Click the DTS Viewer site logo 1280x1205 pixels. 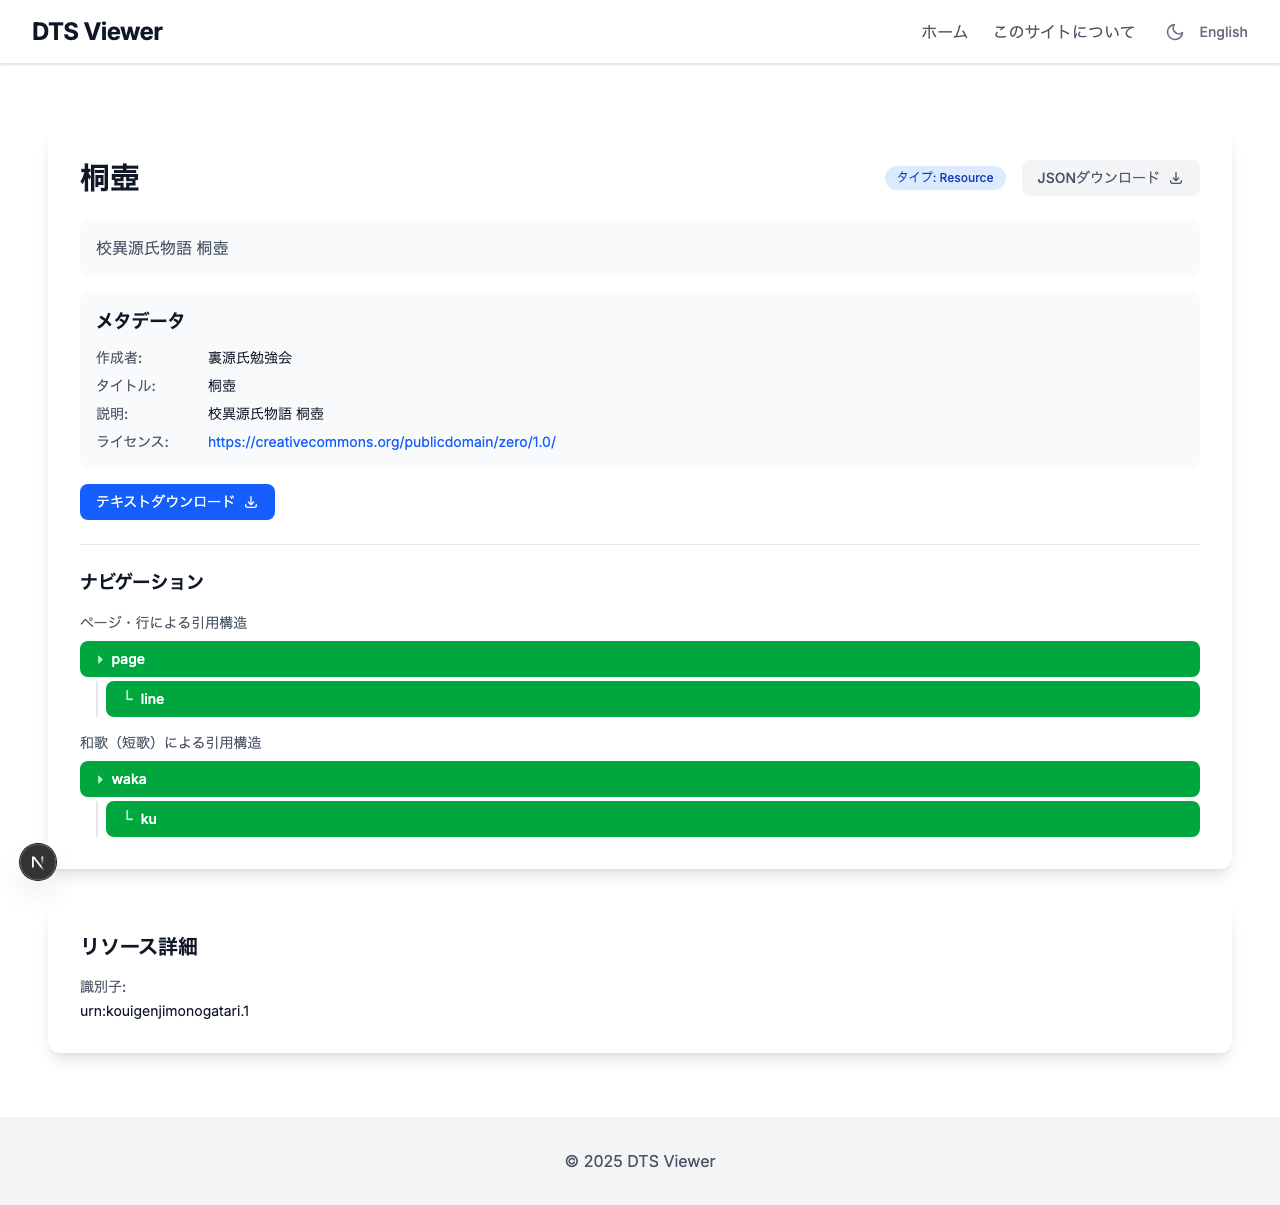[97, 32]
